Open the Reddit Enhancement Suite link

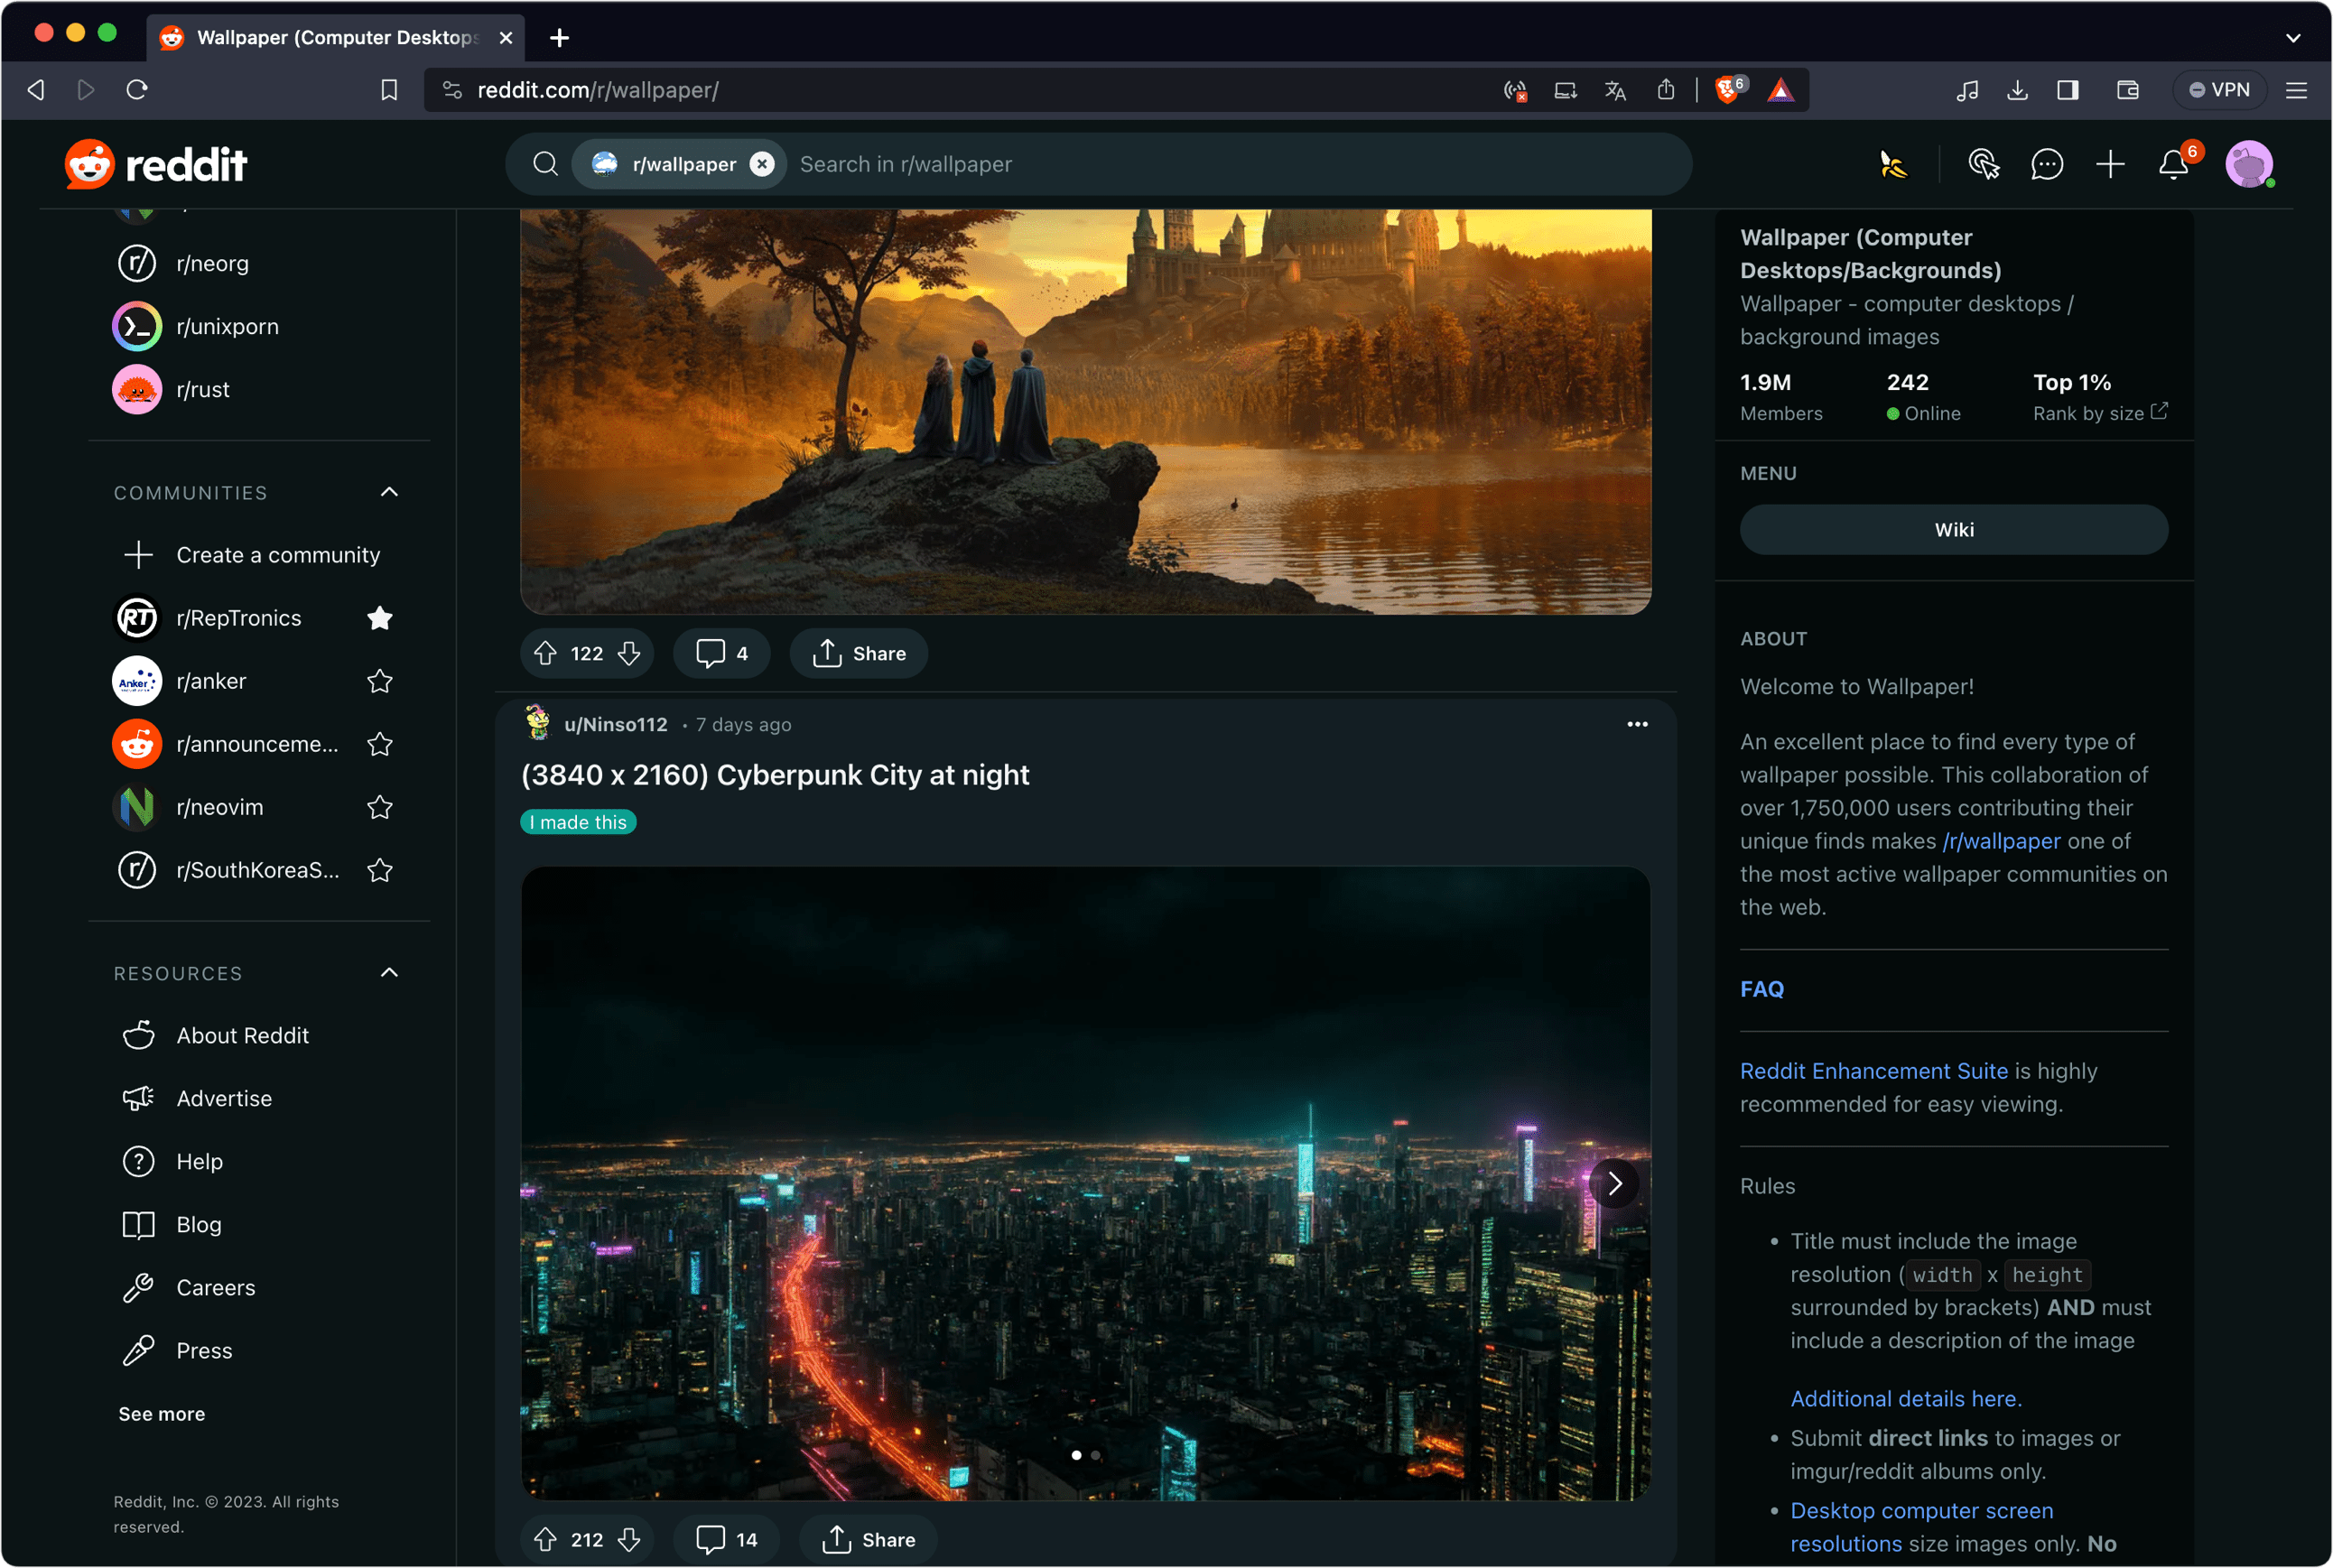point(1873,1070)
